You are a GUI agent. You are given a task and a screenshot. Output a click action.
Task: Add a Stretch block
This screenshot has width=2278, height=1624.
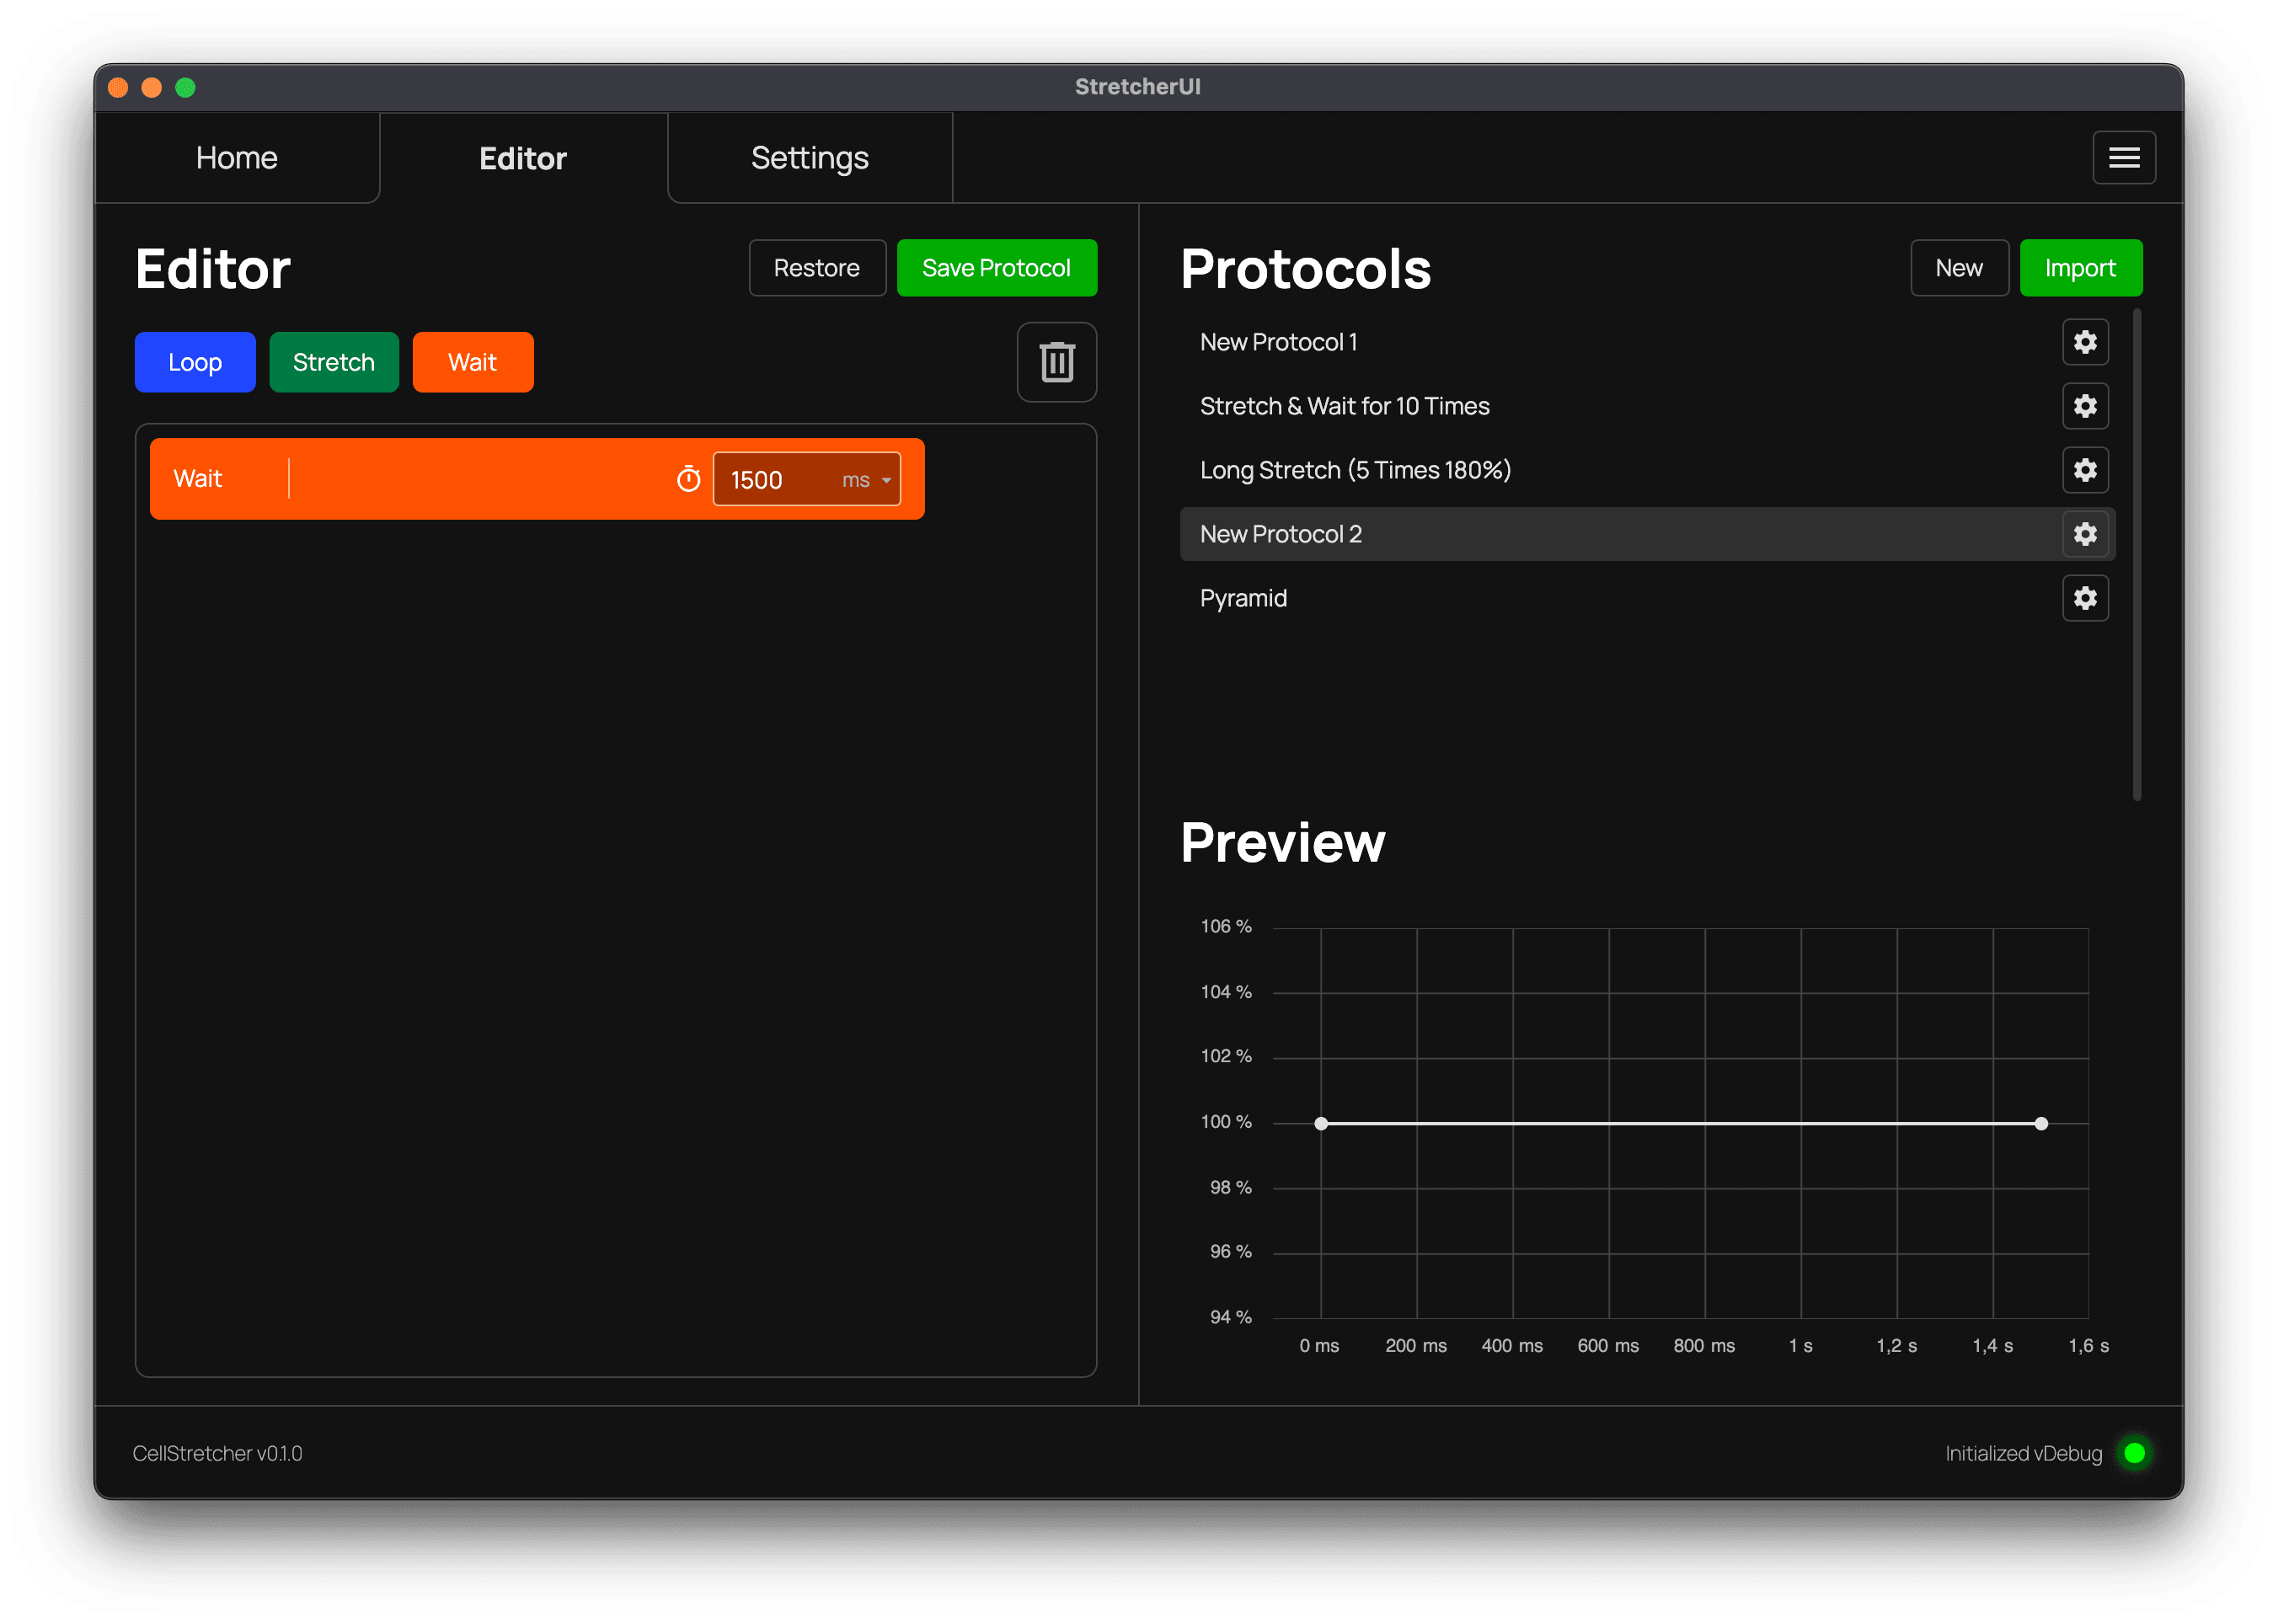333,362
